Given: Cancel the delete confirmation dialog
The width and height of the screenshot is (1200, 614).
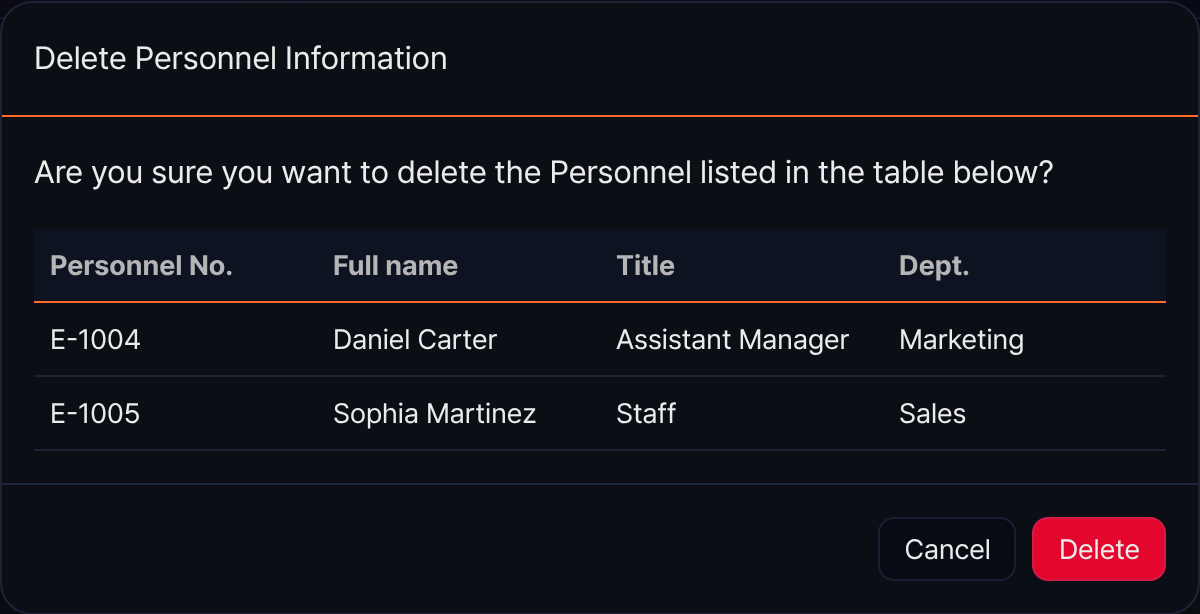Looking at the screenshot, I should pos(947,549).
